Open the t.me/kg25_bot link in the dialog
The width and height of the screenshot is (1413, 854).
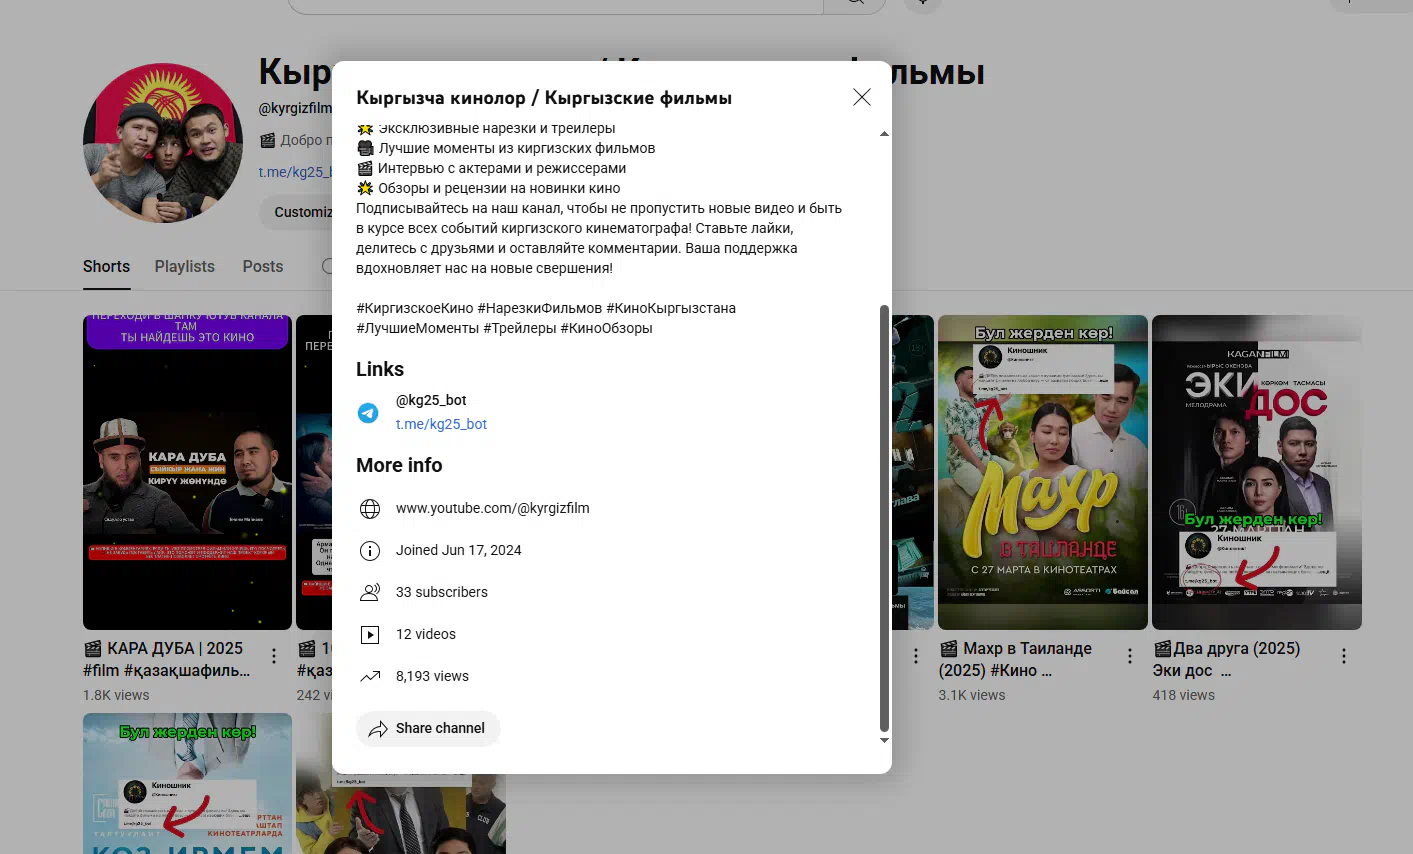pos(441,424)
